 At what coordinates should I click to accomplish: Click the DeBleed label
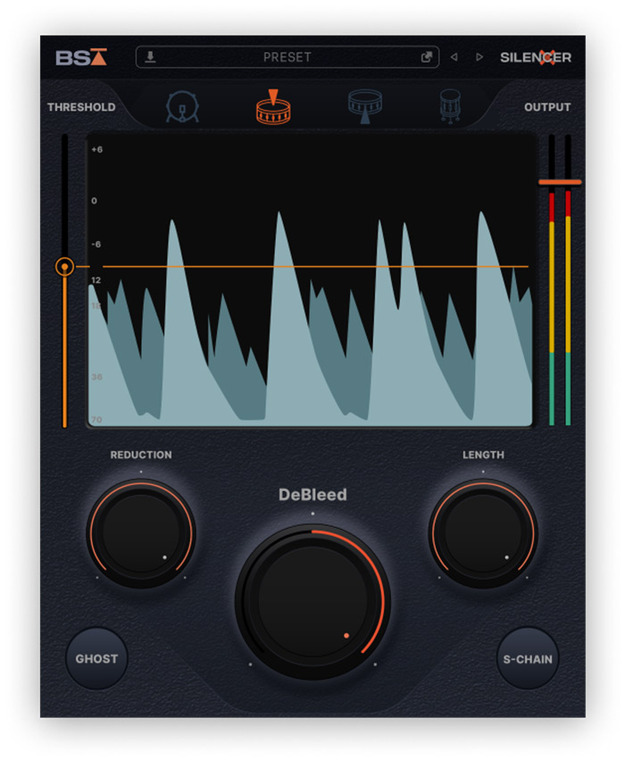click(312, 495)
